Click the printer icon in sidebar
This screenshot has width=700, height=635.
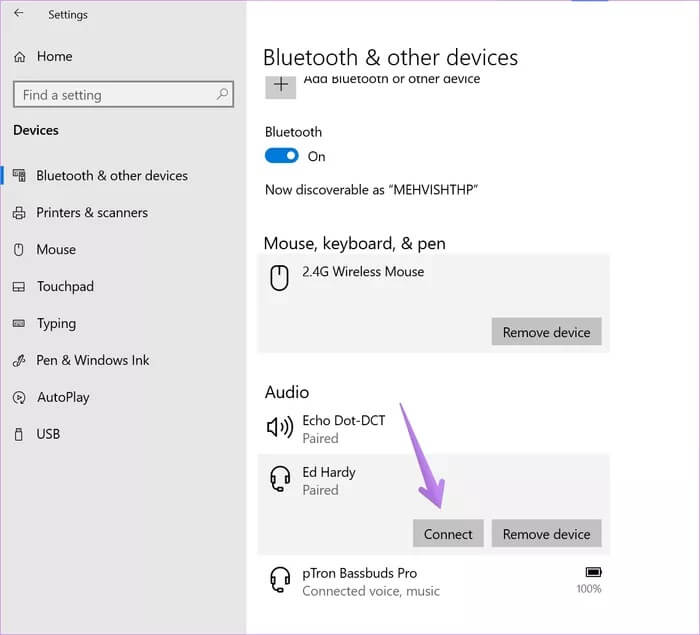[19, 213]
